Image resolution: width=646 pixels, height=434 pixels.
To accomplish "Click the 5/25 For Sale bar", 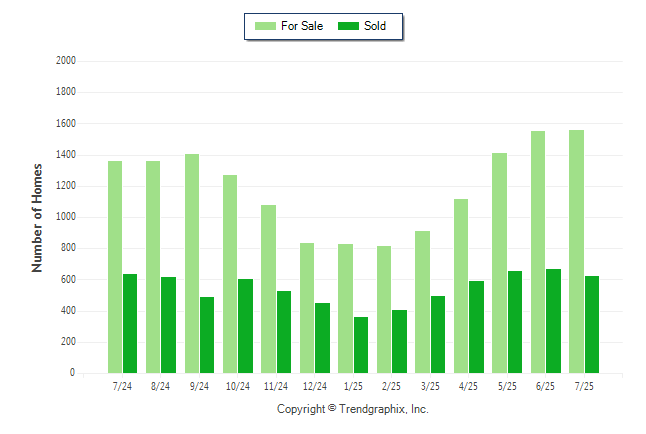I will (x=499, y=263).
